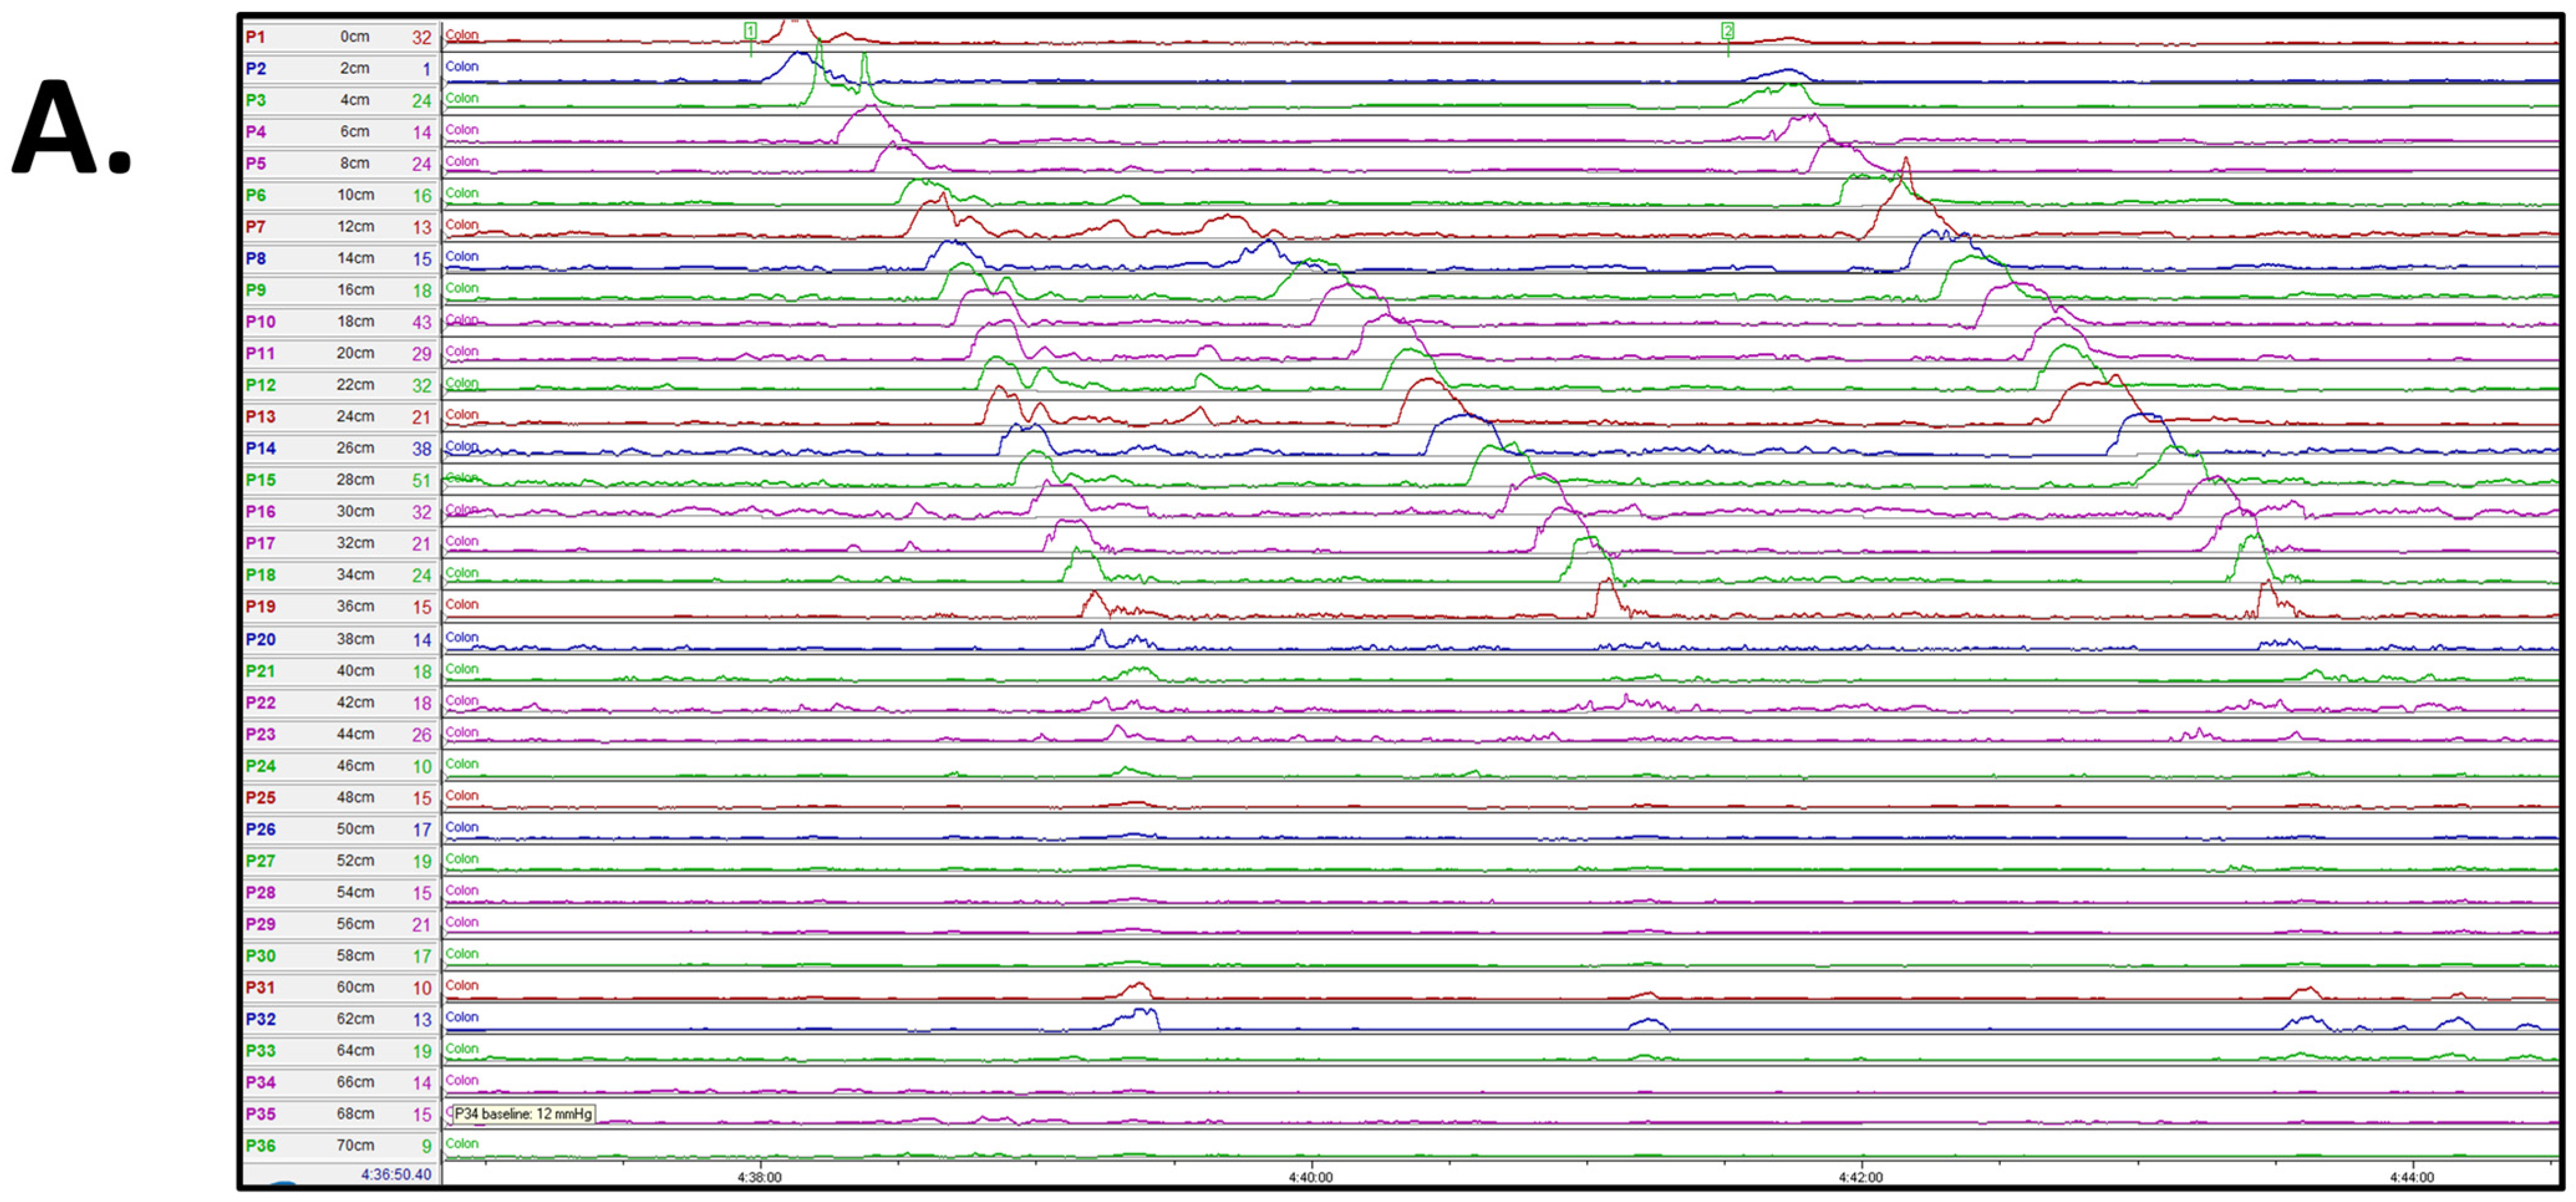Click event marker 2 on the trace
This screenshot has width=2576, height=1202.
(x=1727, y=32)
